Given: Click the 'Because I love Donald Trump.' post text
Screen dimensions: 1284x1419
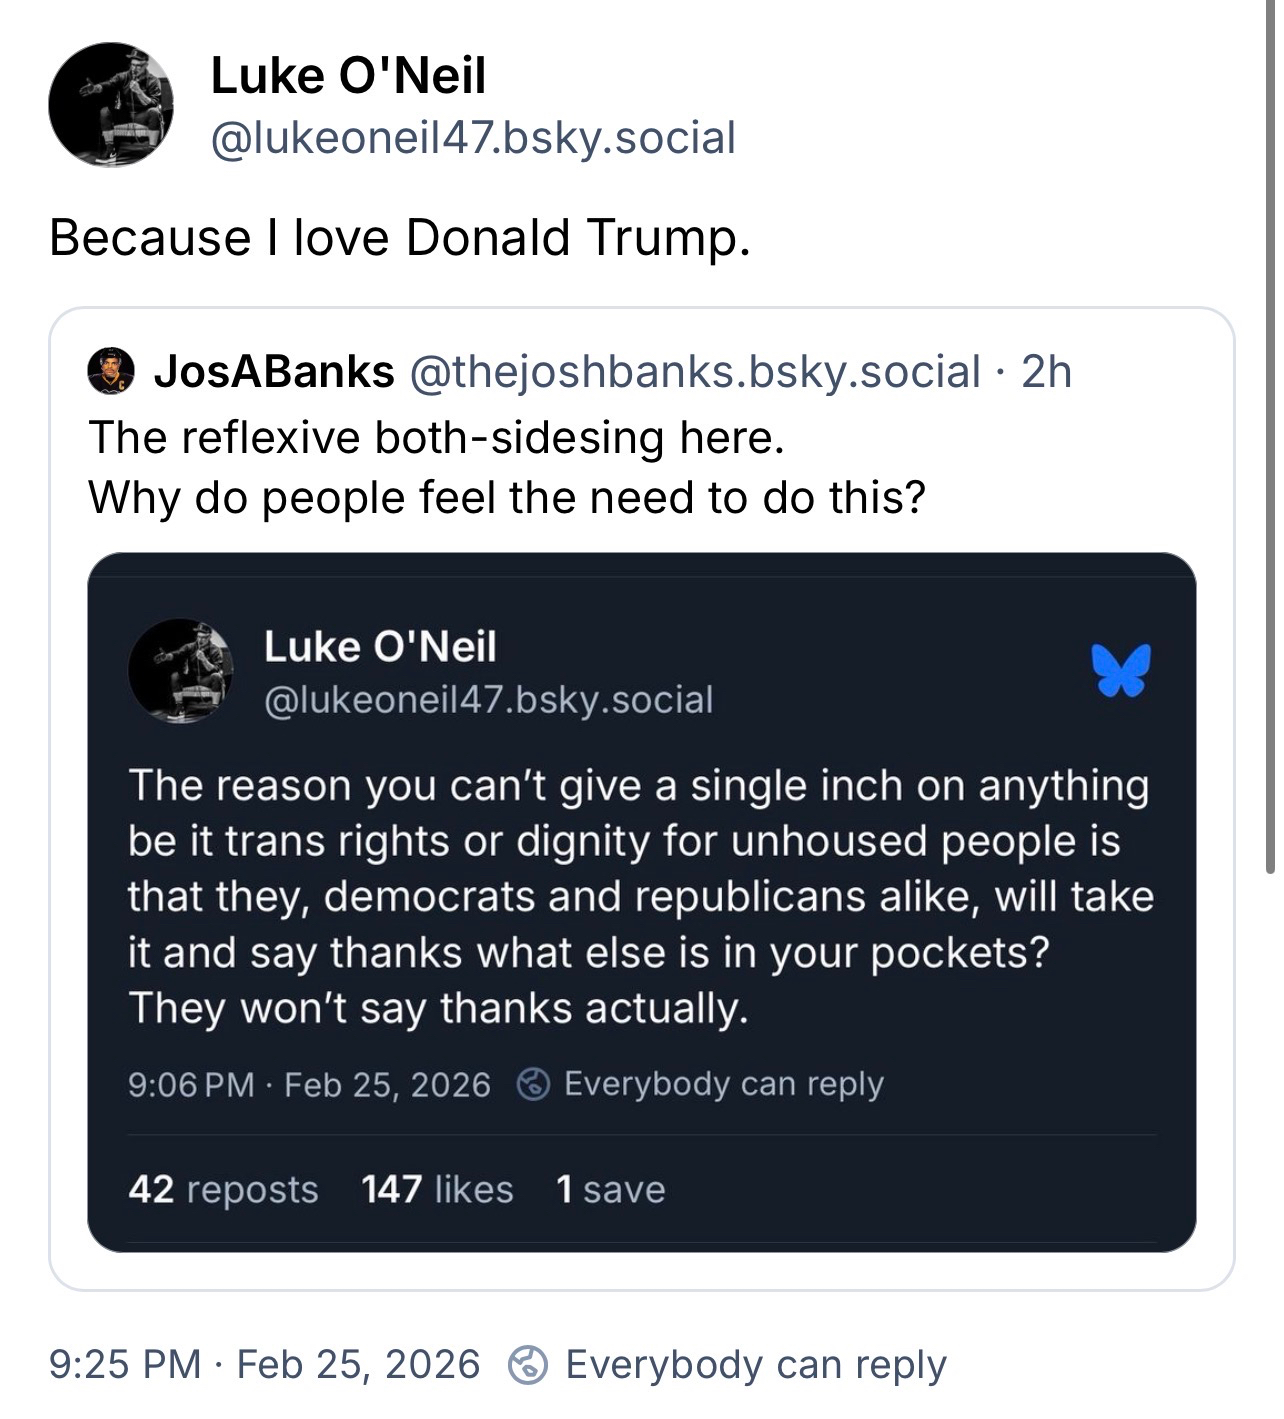Looking at the screenshot, I should tap(399, 237).
